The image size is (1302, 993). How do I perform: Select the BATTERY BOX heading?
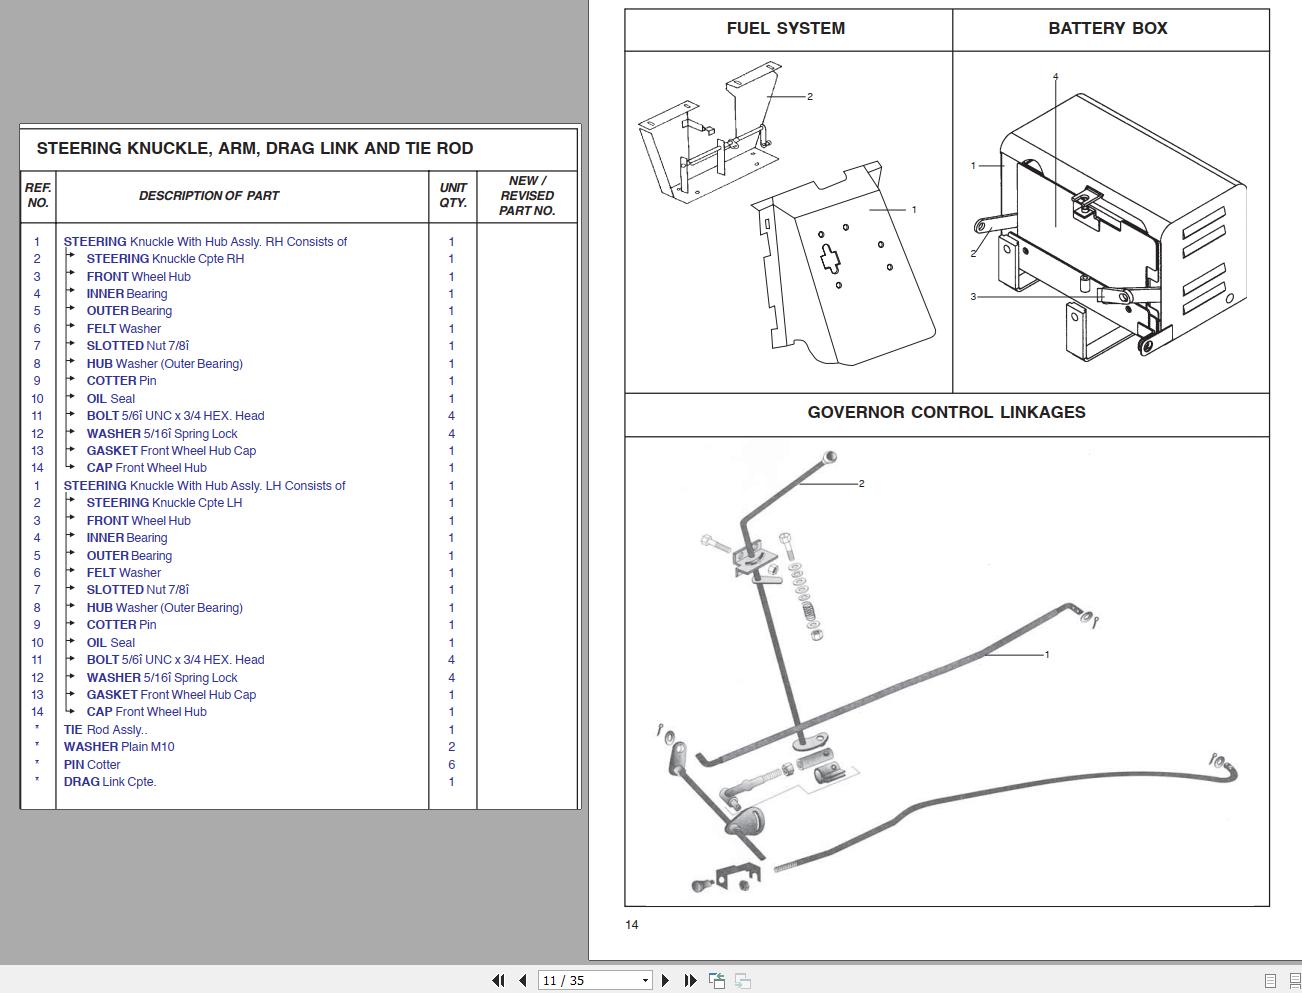1107,29
